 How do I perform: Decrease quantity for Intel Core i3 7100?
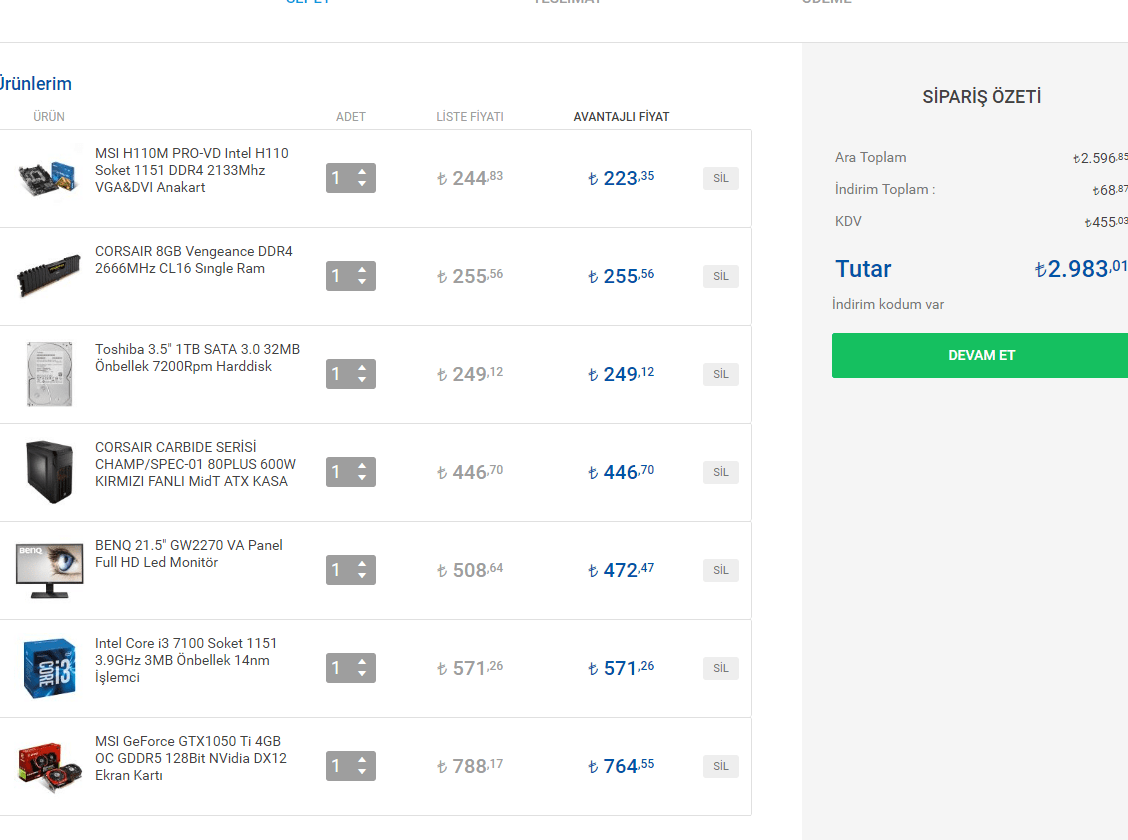[362, 674]
